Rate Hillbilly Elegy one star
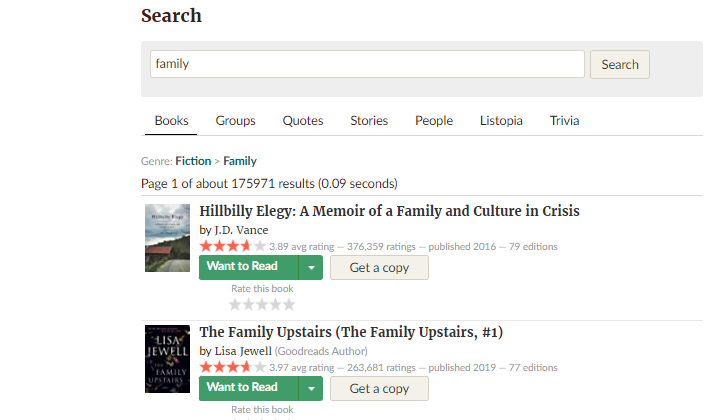 (x=234, y=304)
